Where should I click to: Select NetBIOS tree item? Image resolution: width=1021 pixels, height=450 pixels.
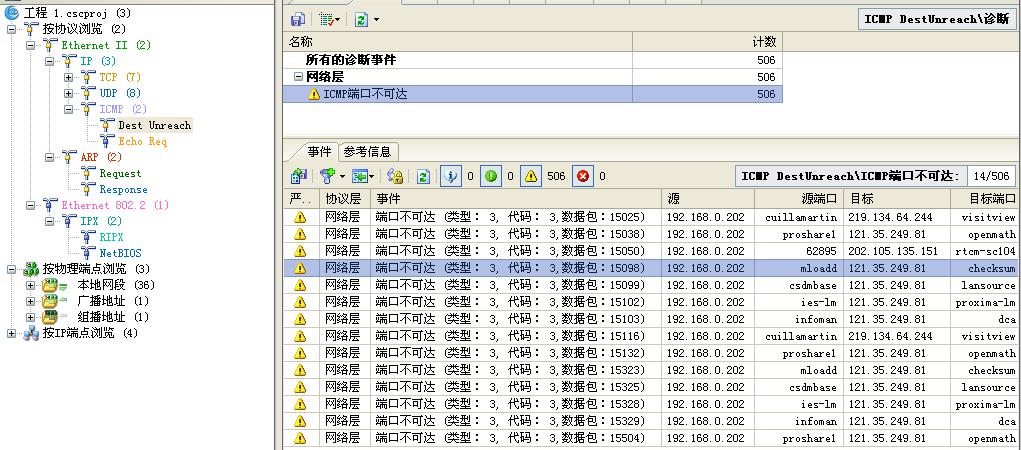pyautogui.click(x=120, y=253)
